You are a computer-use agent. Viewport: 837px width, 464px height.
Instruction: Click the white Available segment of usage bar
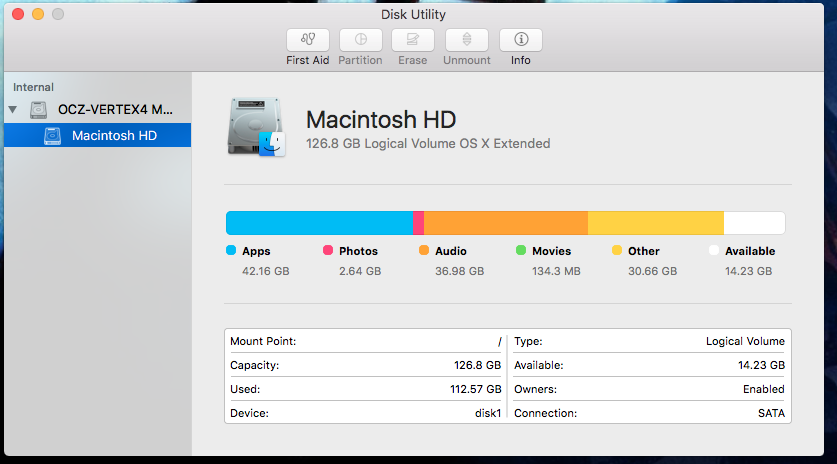[x=754, y=223]
